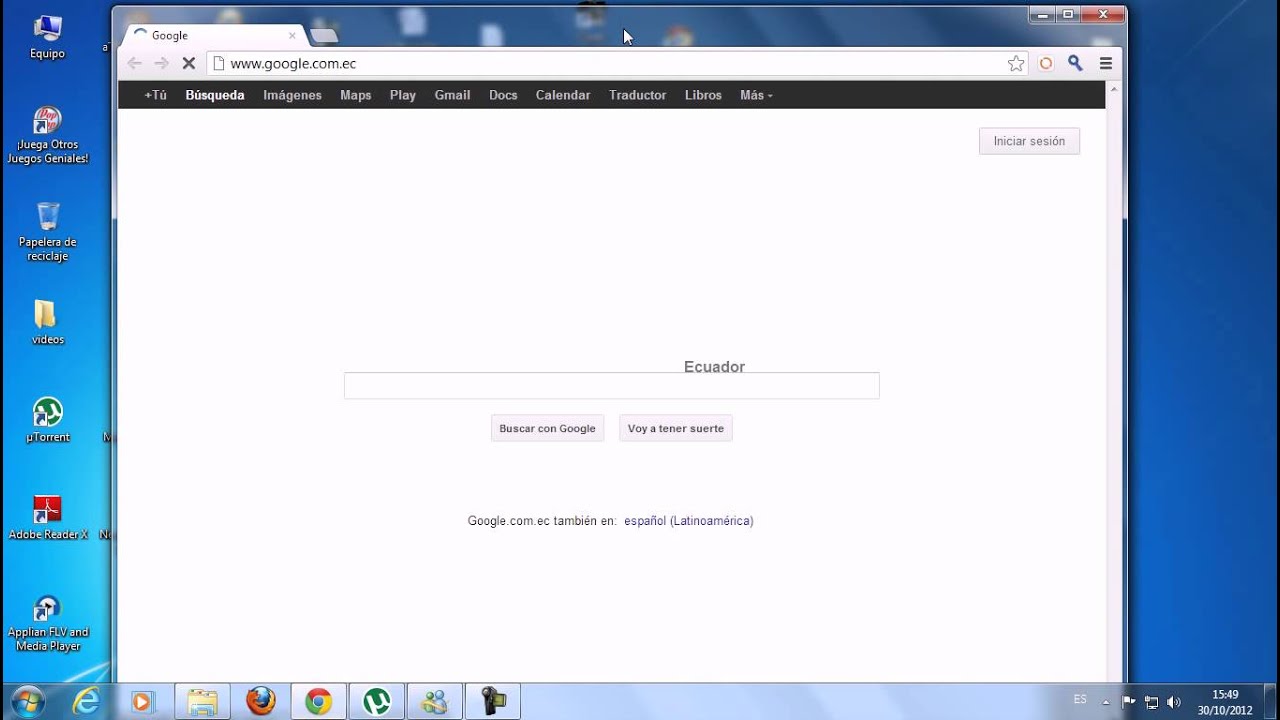Open Docs from the Google bar
The image size is (1280, 720).
click(503, 95)
